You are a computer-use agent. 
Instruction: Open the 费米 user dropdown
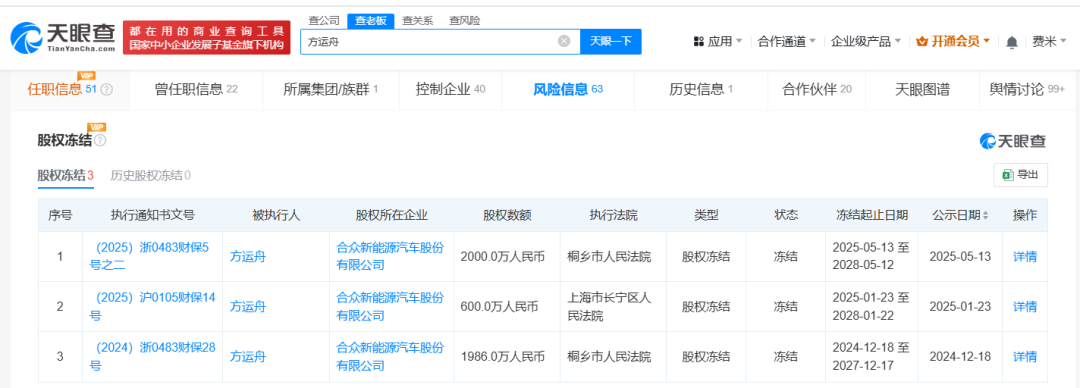(x=1048, y=42)
